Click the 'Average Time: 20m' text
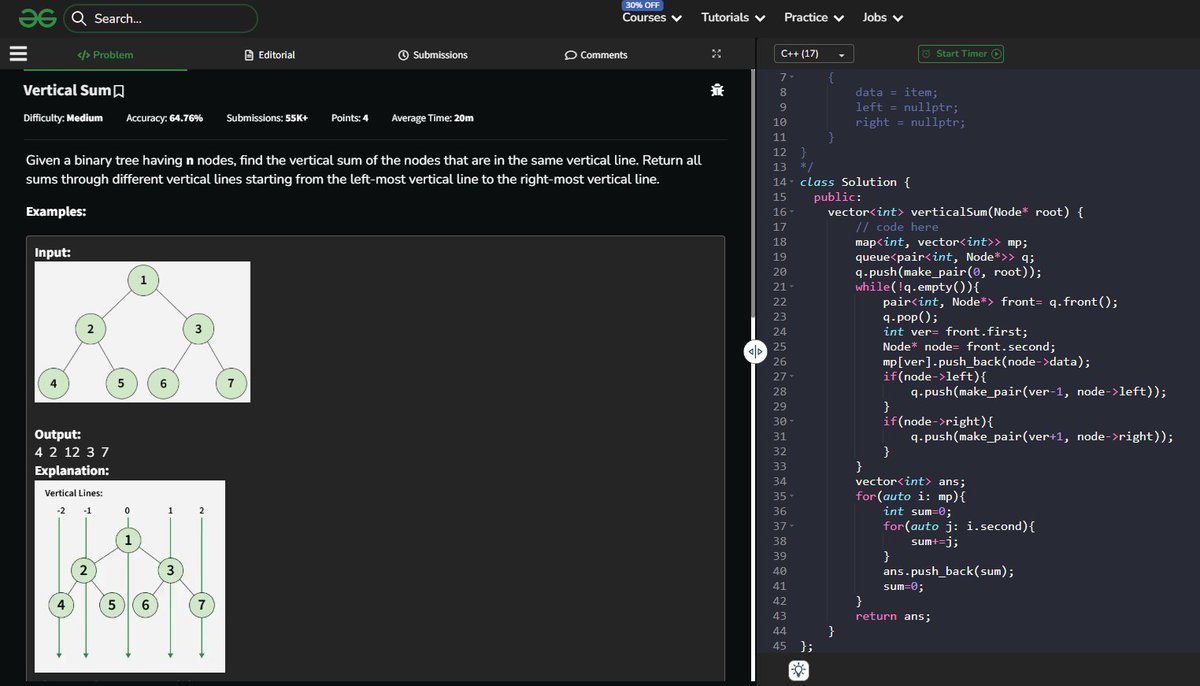 coord(433,118)
